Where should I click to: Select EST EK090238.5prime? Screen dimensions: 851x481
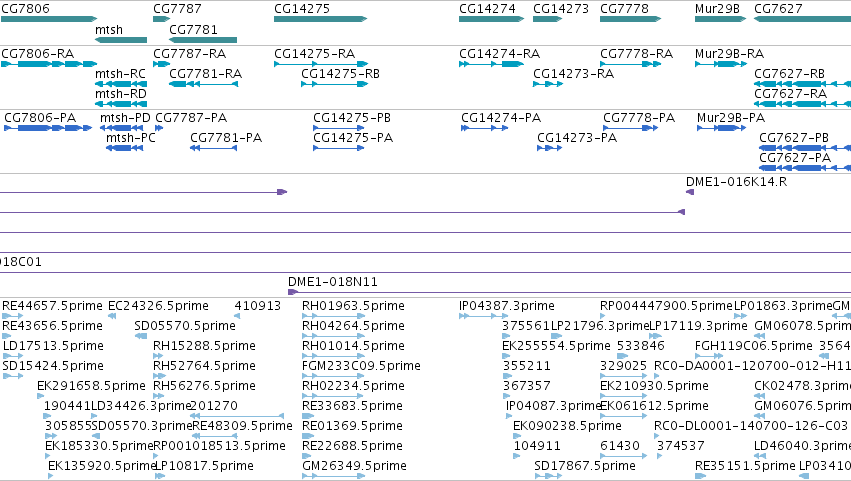pos(567,426)
